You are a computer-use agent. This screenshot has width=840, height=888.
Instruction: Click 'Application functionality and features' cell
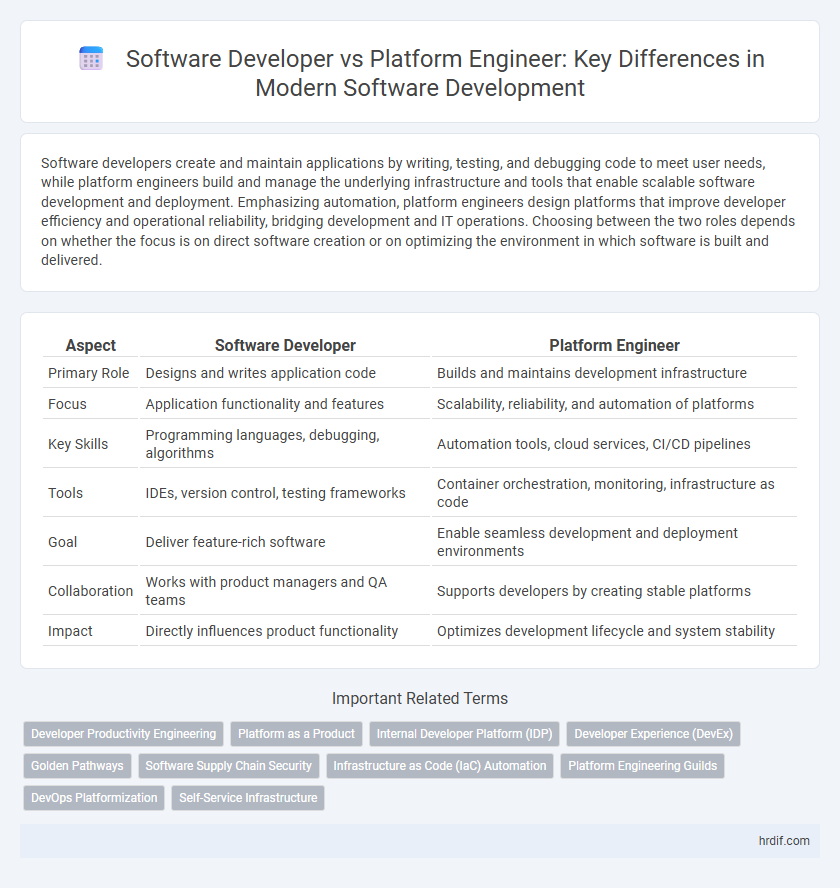285,404
